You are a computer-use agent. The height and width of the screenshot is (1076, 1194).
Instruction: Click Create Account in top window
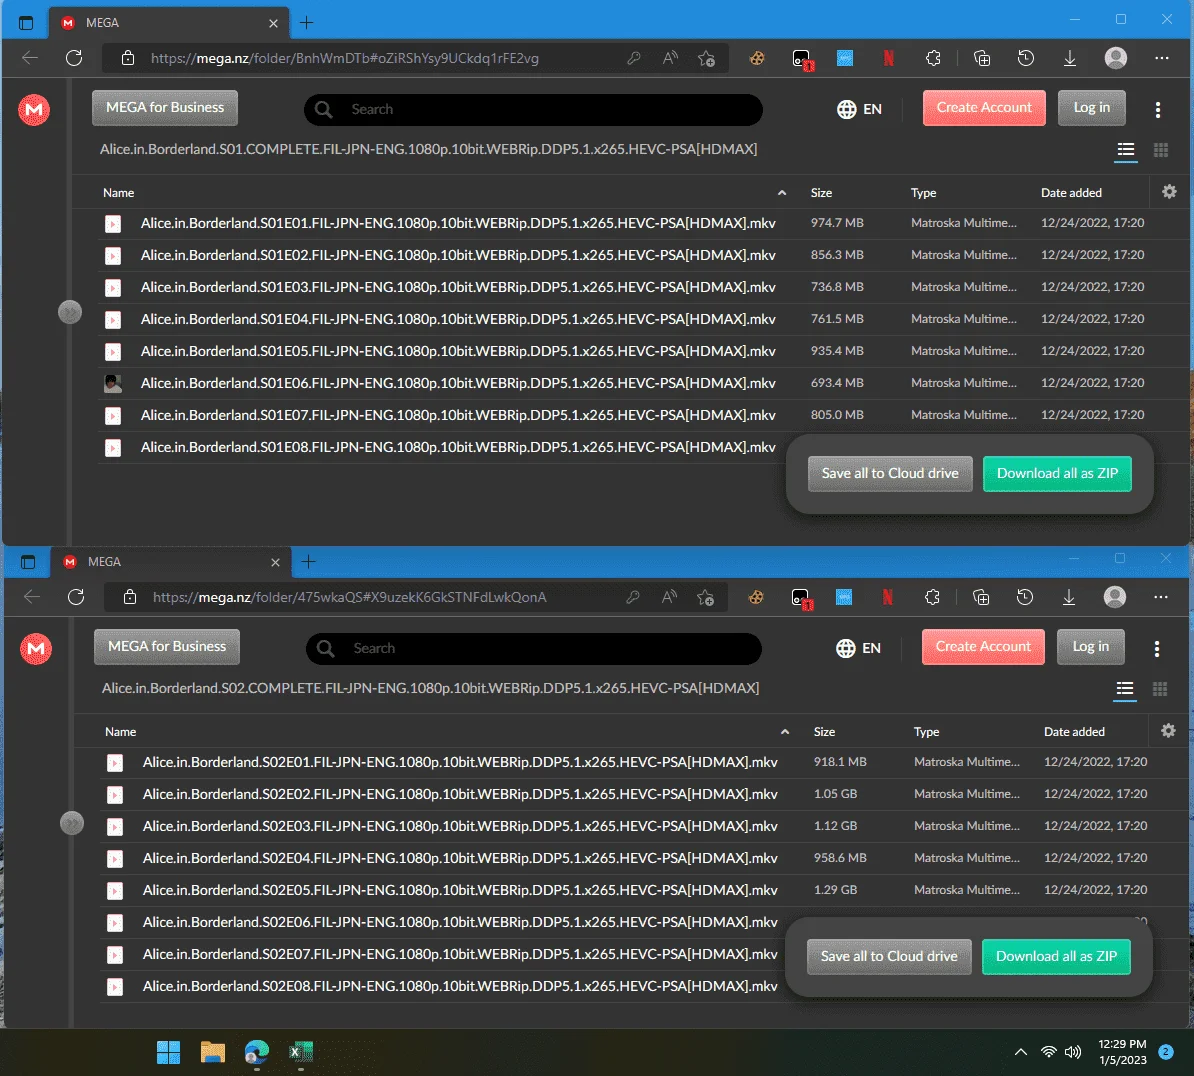pyautogui.click(x=984, y=108)
